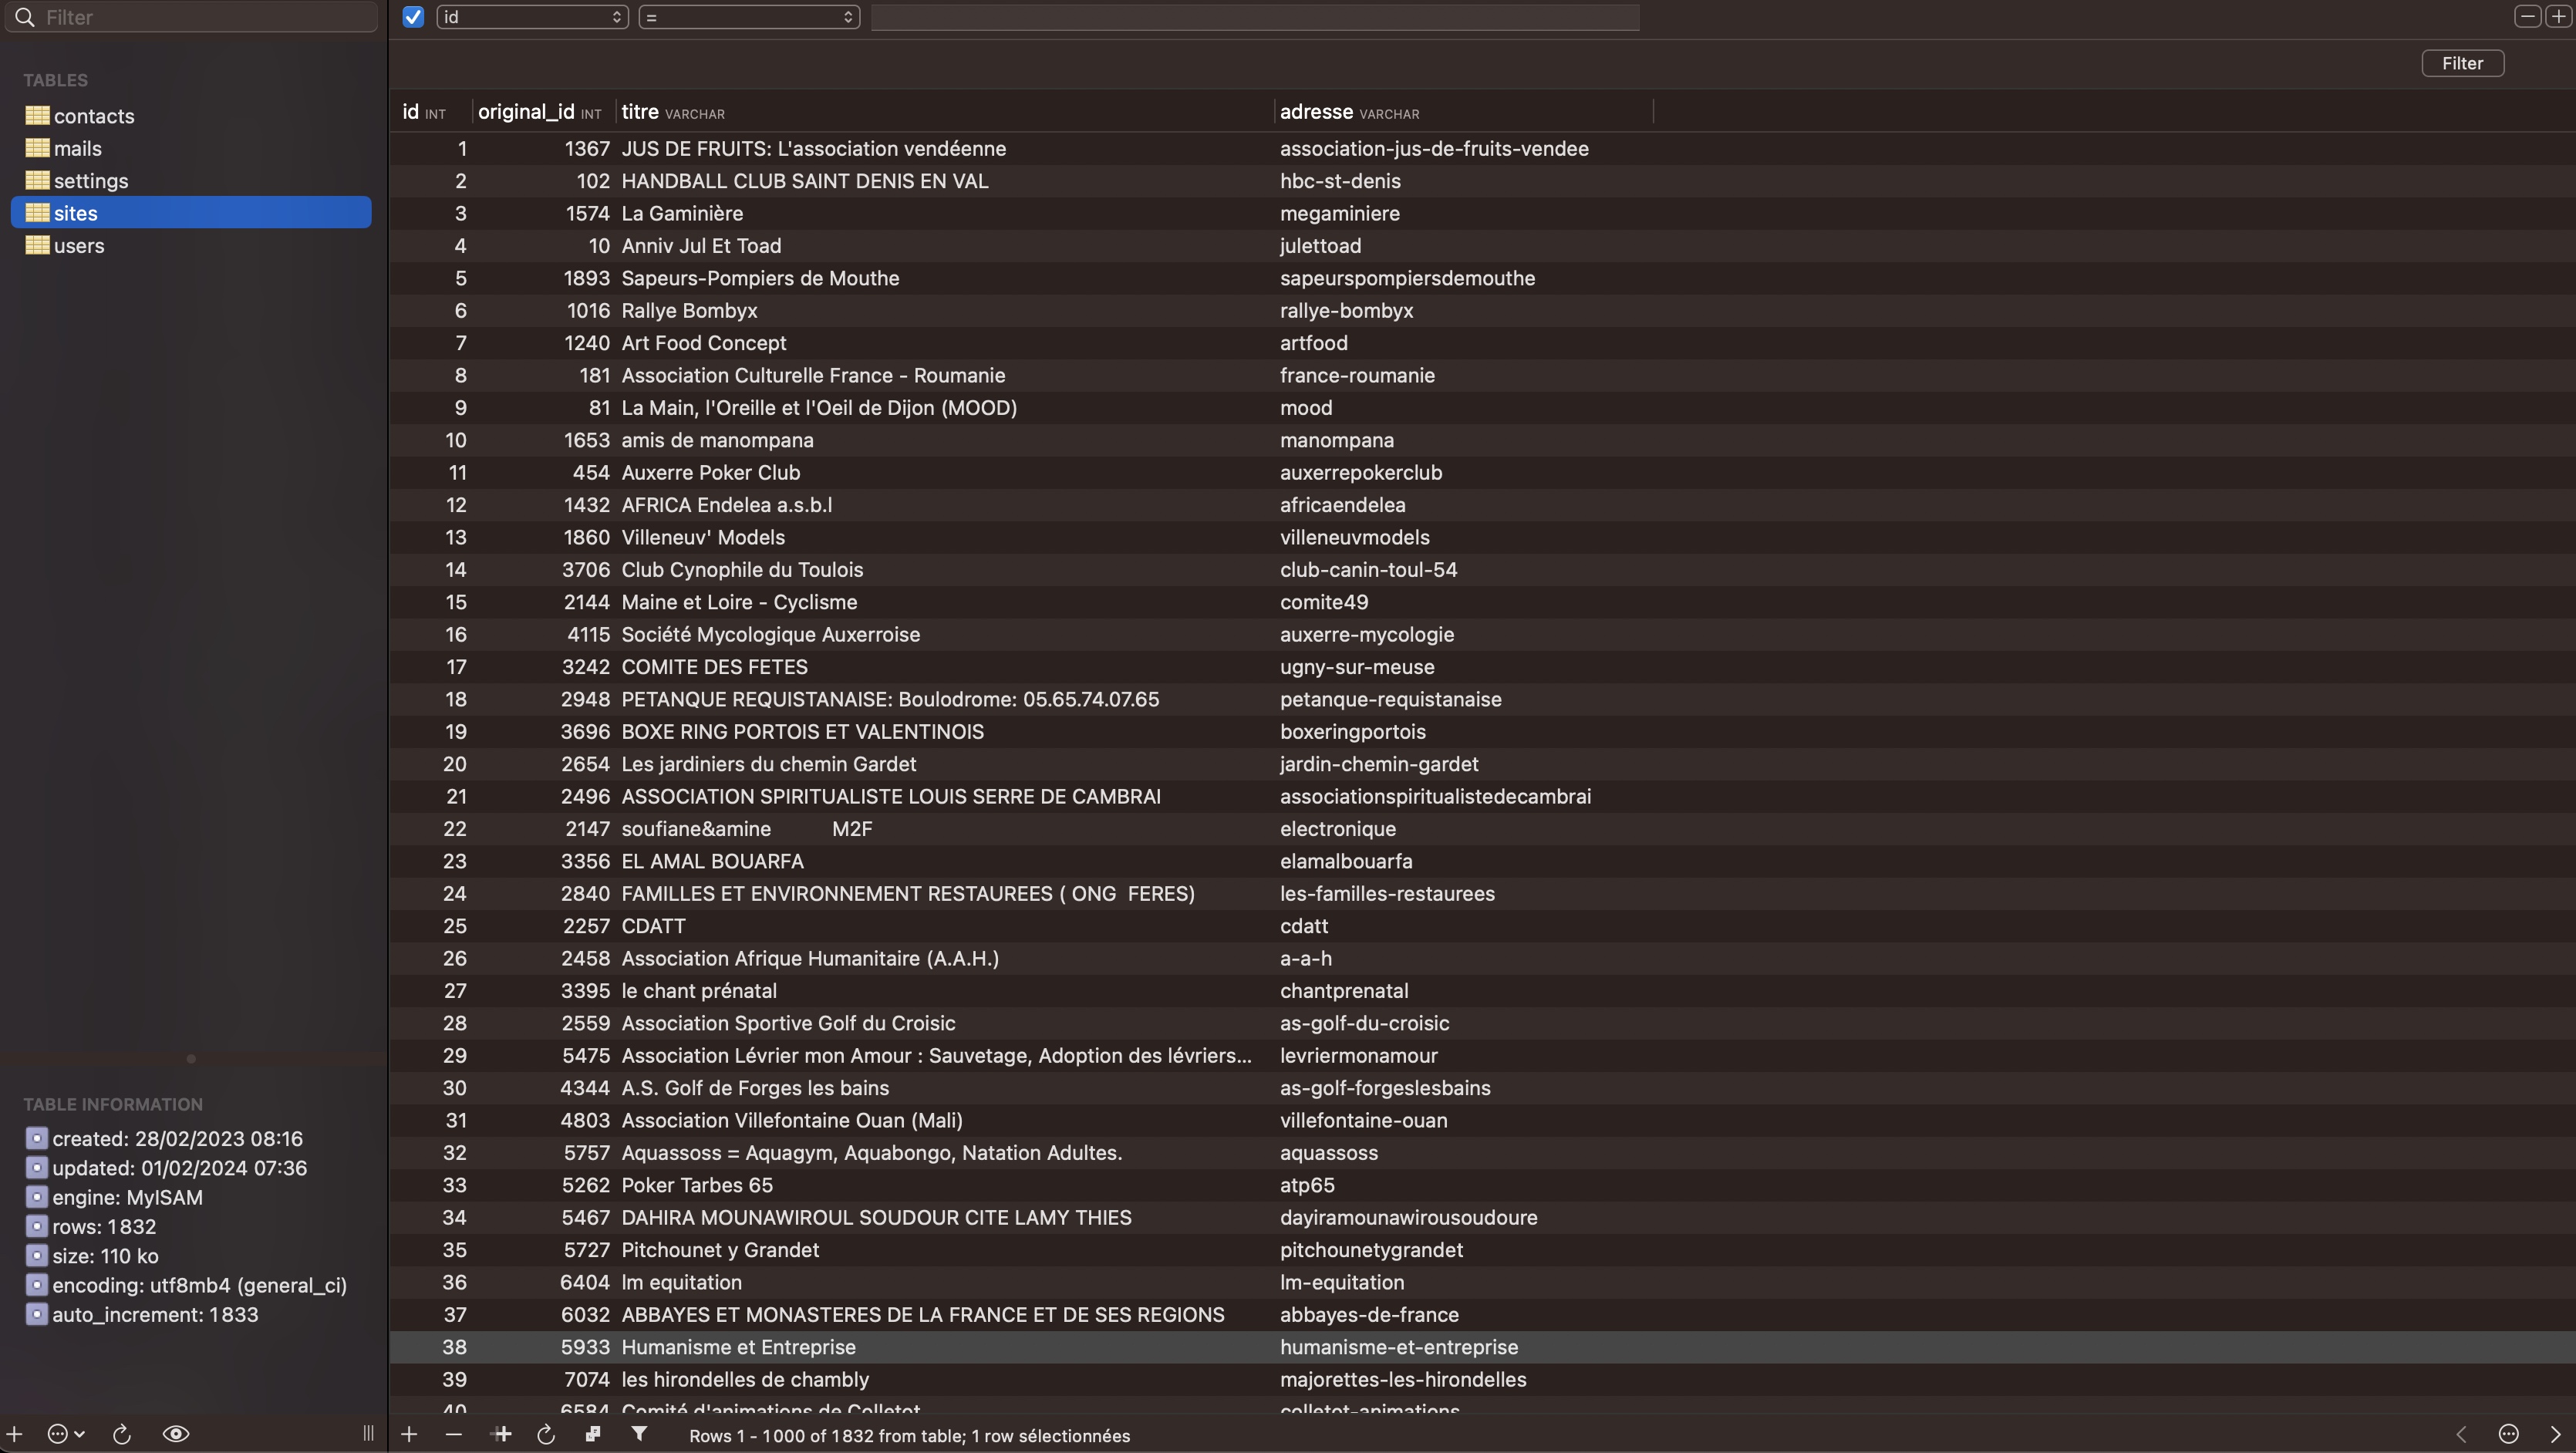Open the equals operator dropdown
The image size is (2576, 1453).
(x=749, y=17)
